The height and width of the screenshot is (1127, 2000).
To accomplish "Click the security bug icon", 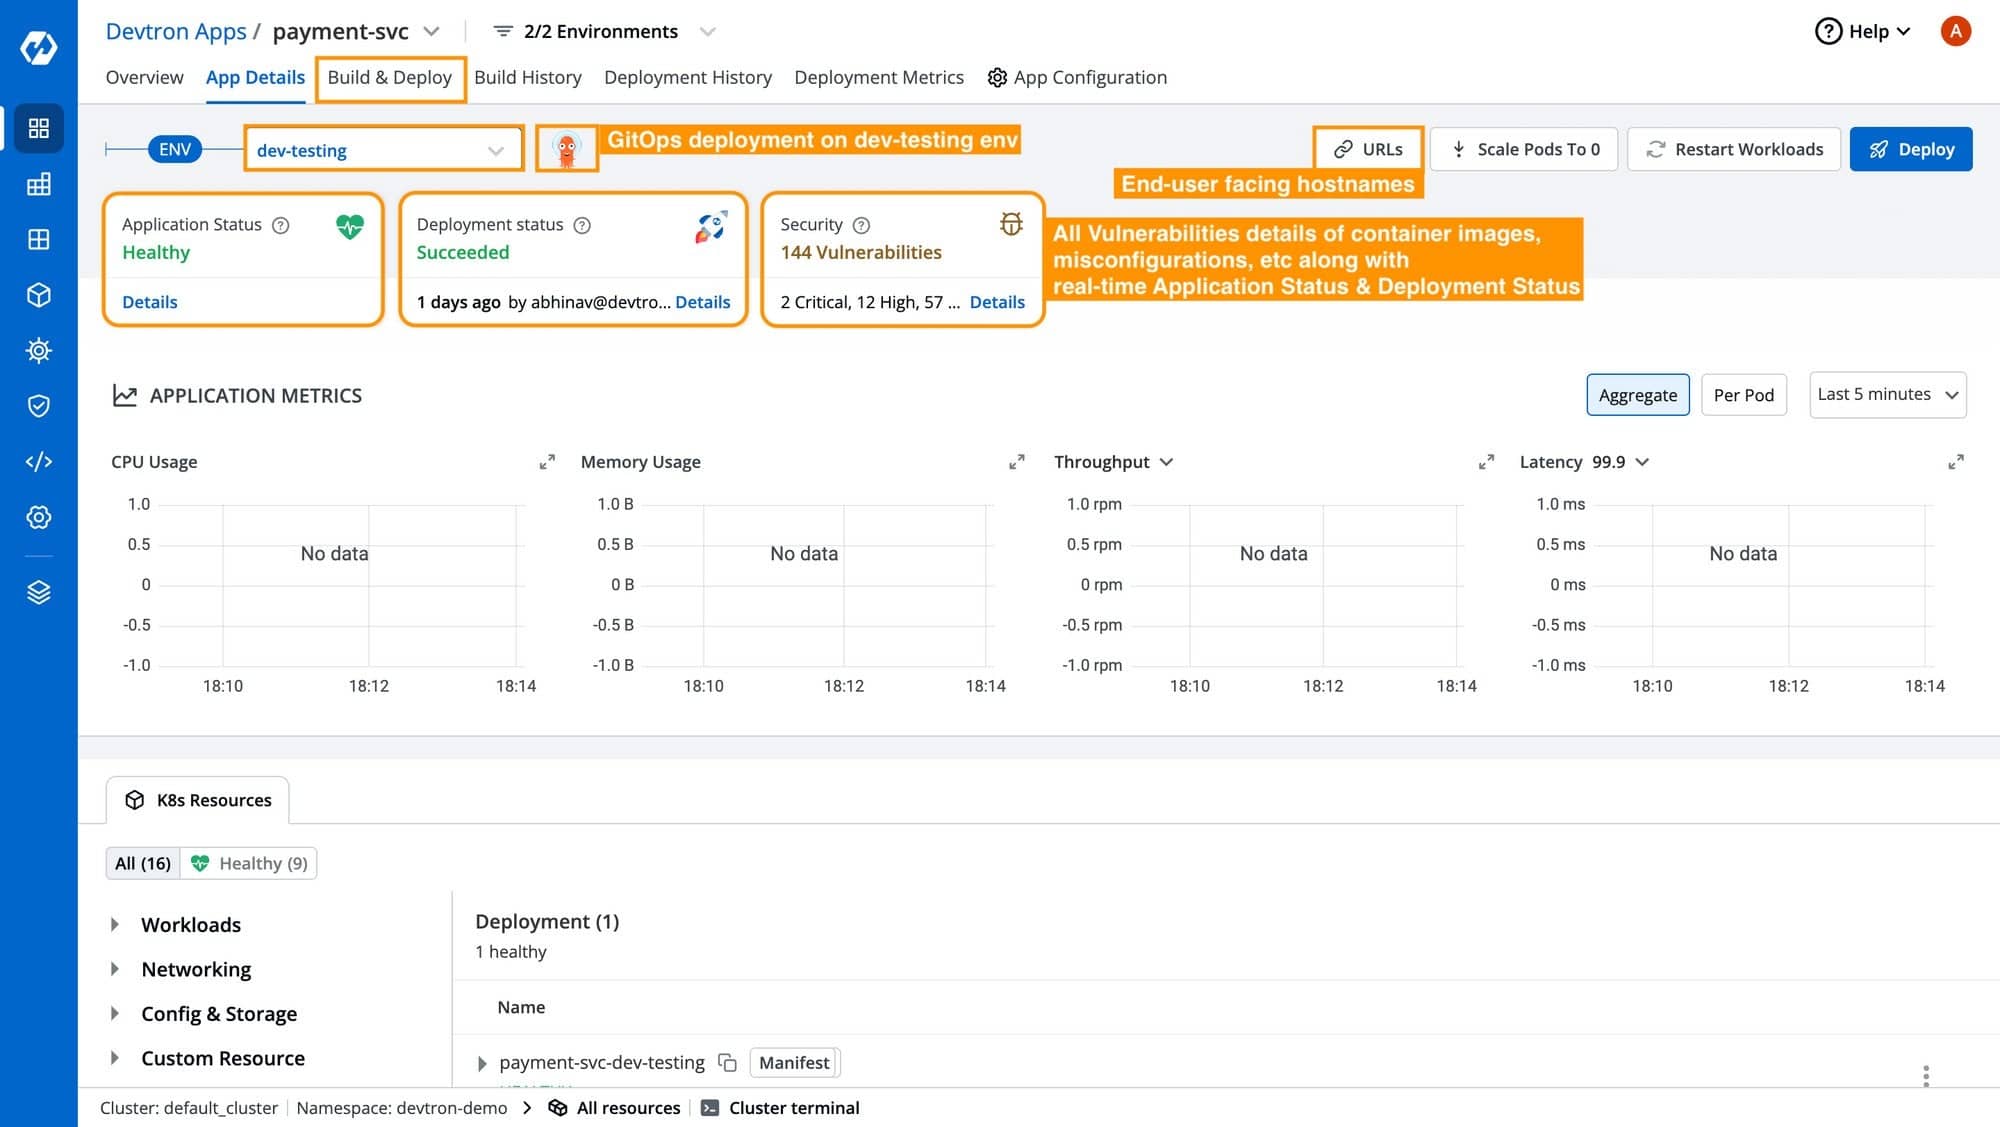I will click(1011, 224).
